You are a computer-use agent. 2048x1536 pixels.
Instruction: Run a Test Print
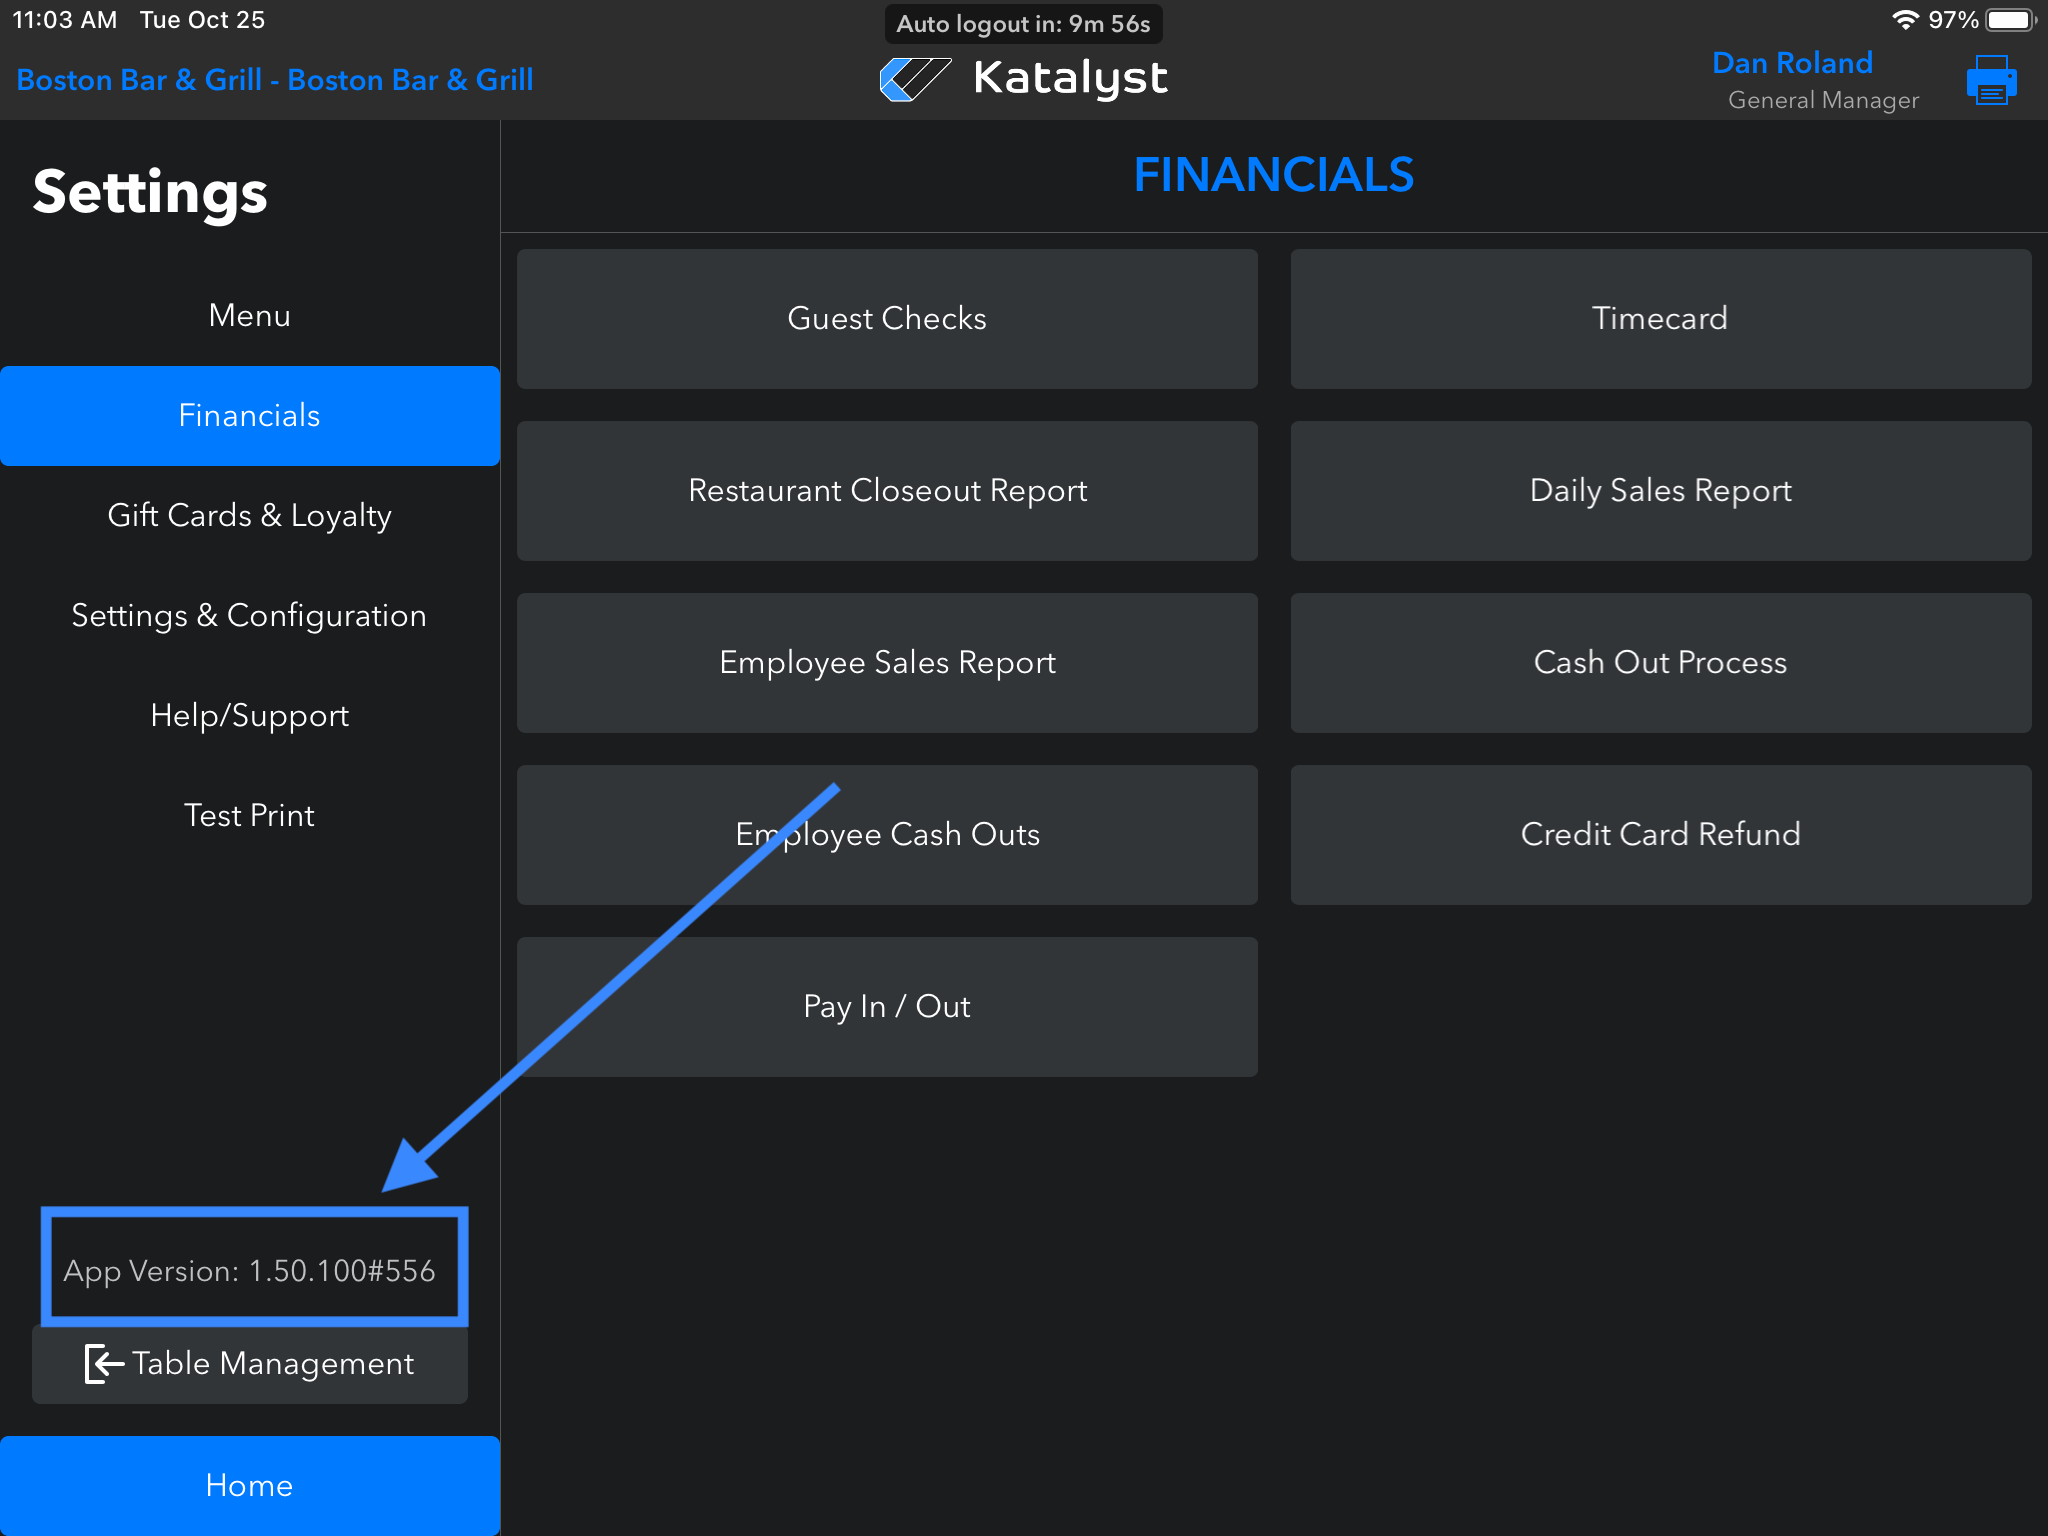click(x=249, y=816)
